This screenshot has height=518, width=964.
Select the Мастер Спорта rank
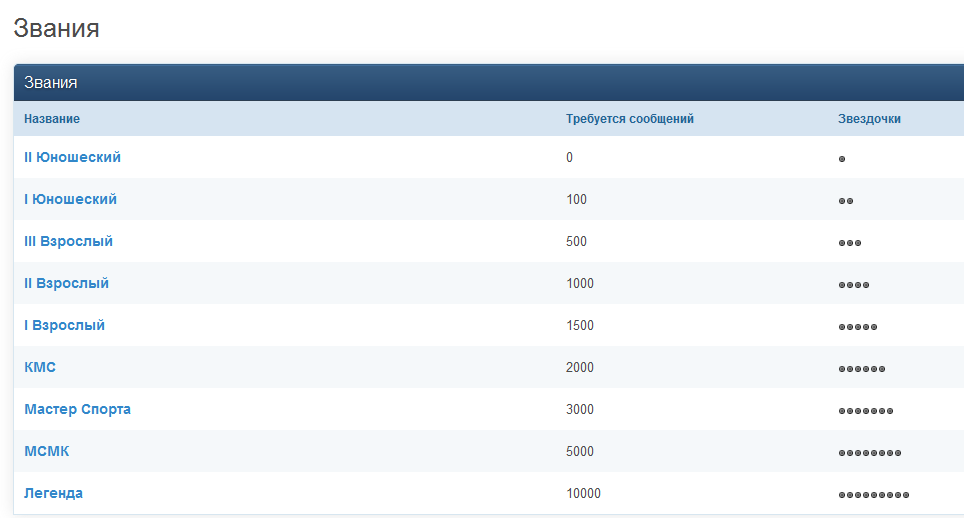click(77, 409)
